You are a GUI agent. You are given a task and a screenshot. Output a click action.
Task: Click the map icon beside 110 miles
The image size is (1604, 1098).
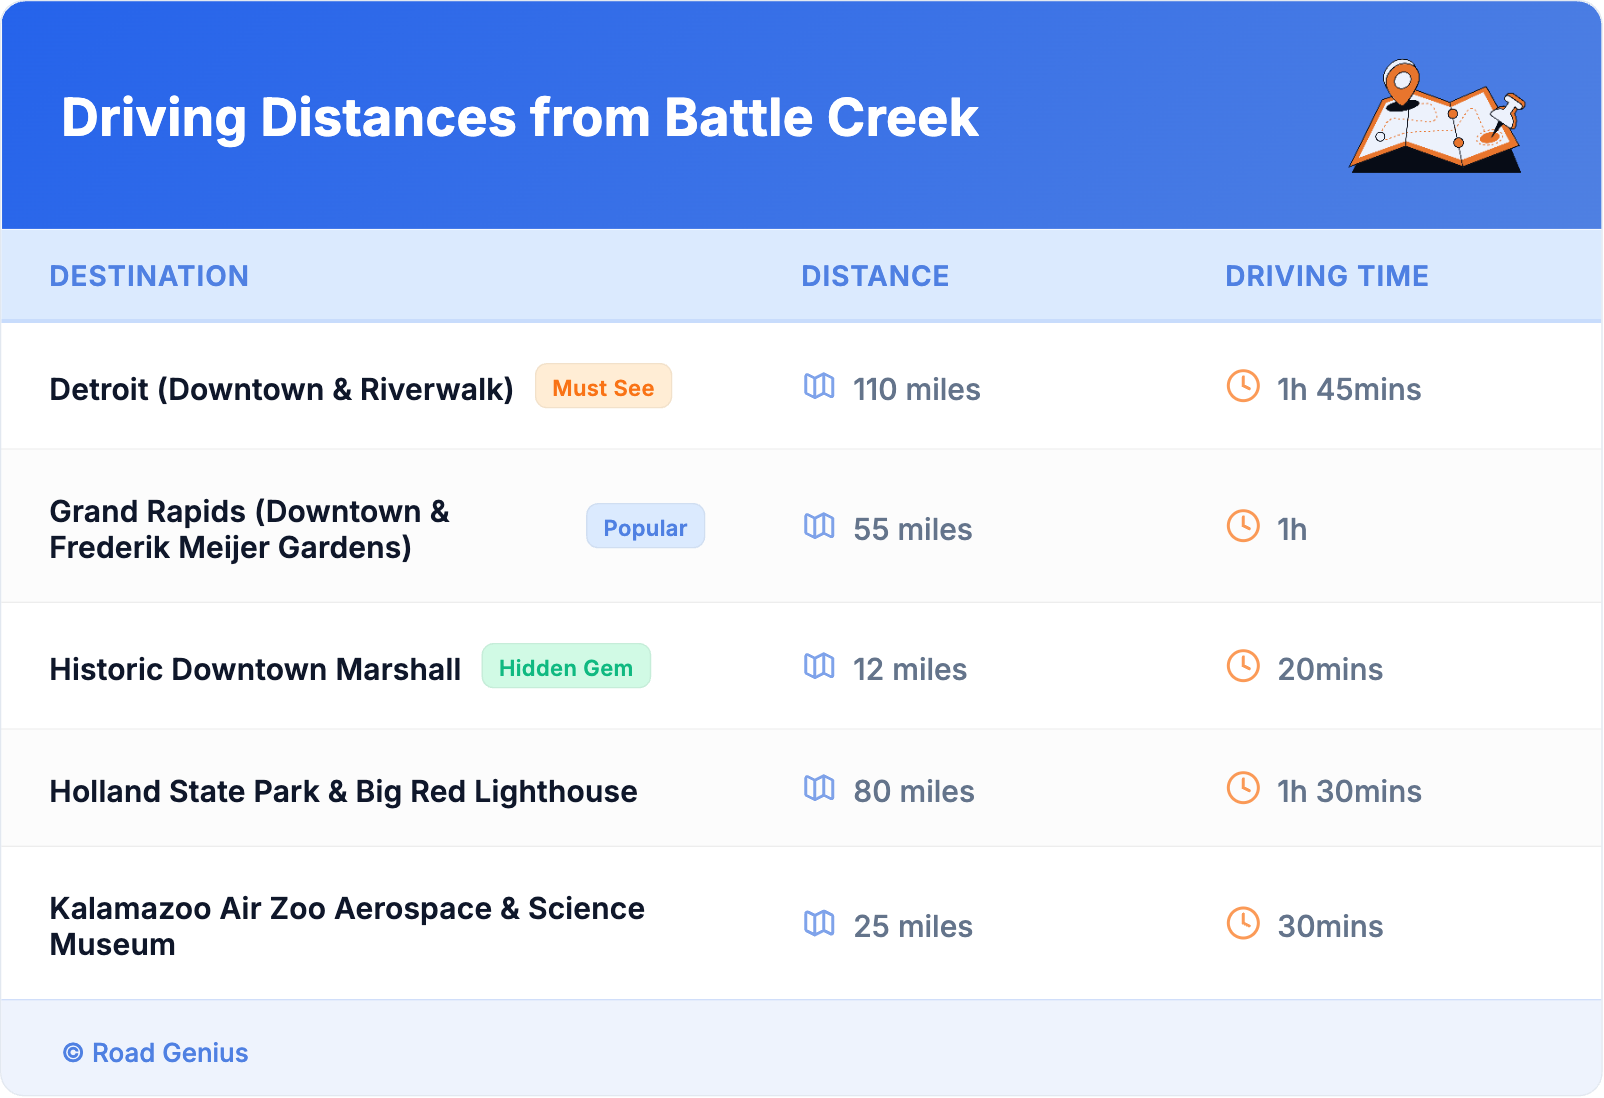819,386
